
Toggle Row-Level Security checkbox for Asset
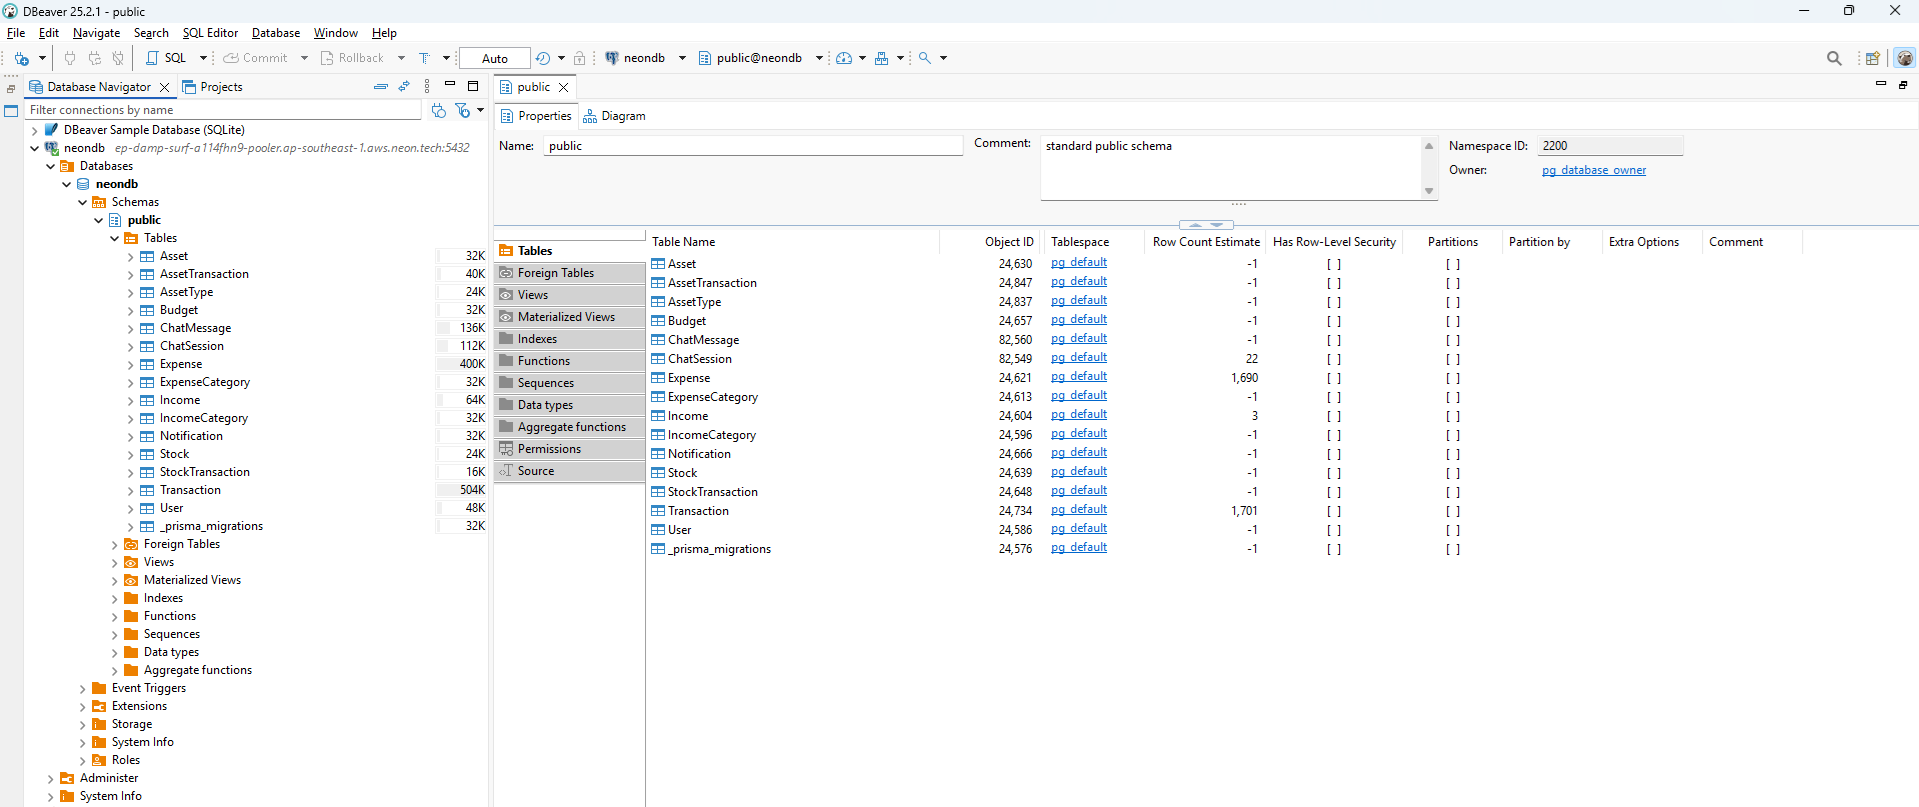click(x=1333, y=264)
